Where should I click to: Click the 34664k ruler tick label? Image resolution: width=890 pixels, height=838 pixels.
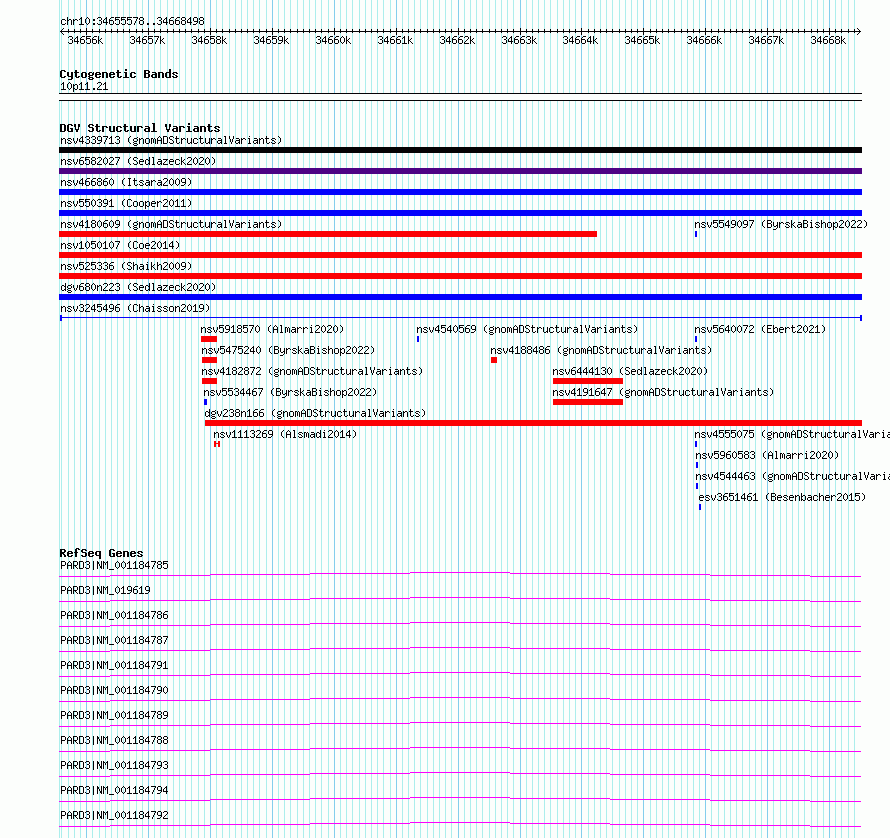coord(580,40)
